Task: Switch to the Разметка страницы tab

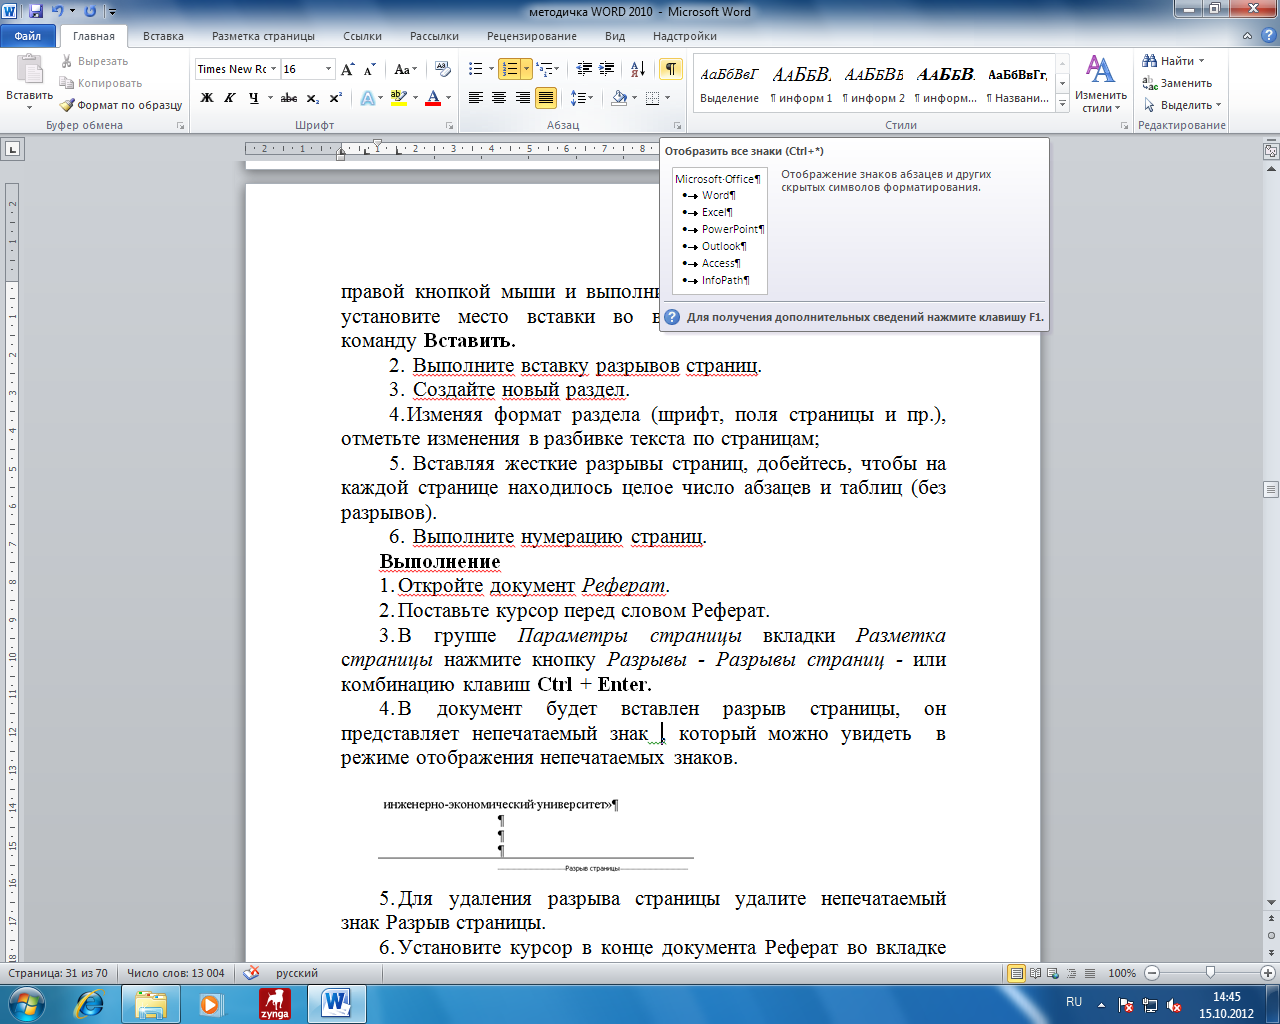Action: [x=263, y=36]
